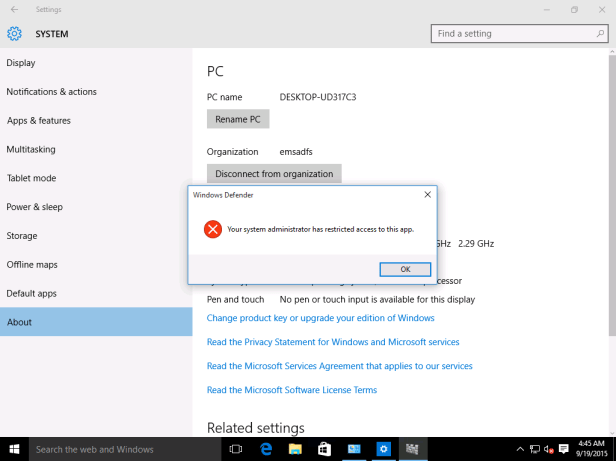
Task: Open the Windows Start menu
Action: click(x=14, y=449)
